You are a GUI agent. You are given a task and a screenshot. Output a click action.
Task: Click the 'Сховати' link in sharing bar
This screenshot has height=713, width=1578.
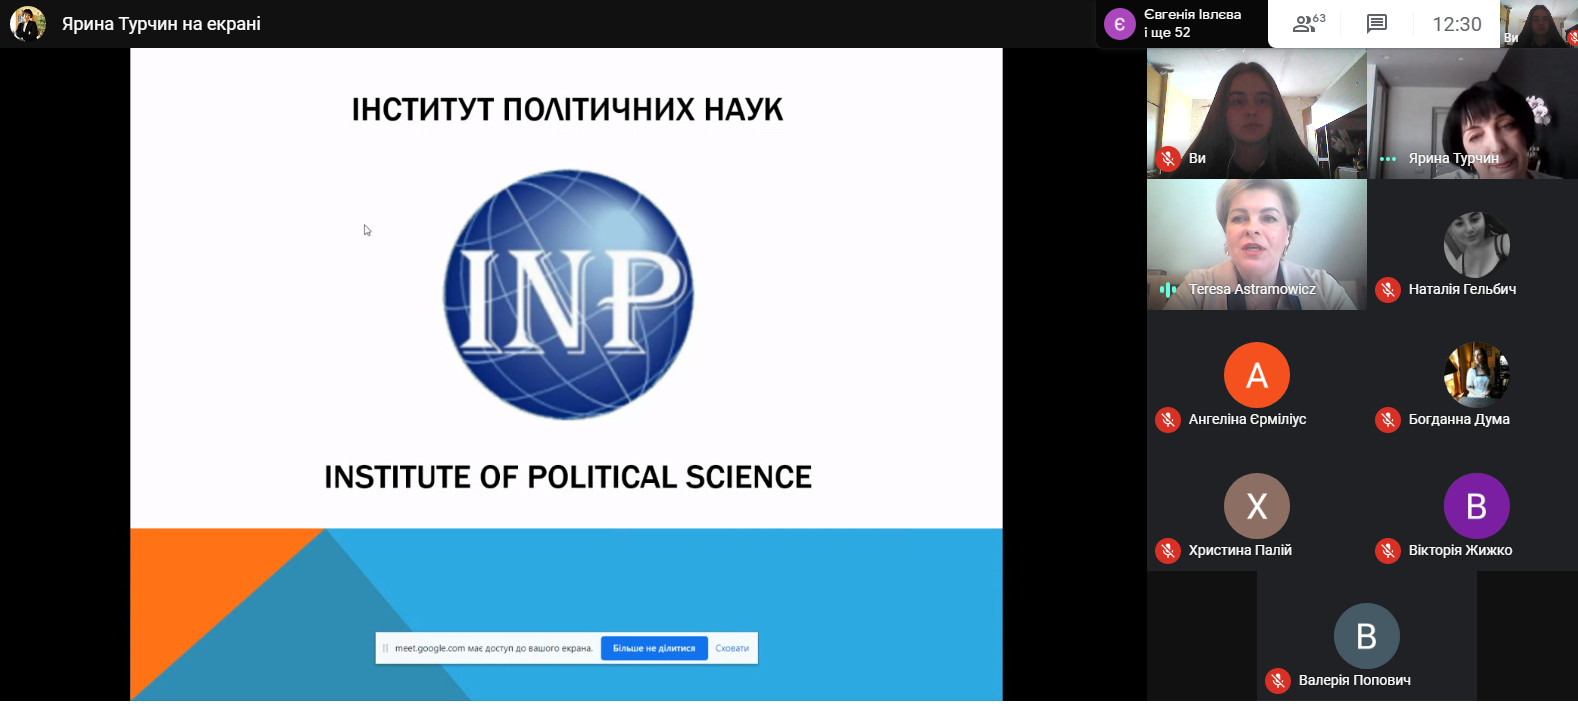pyautogui.click(x=732, y=649)
